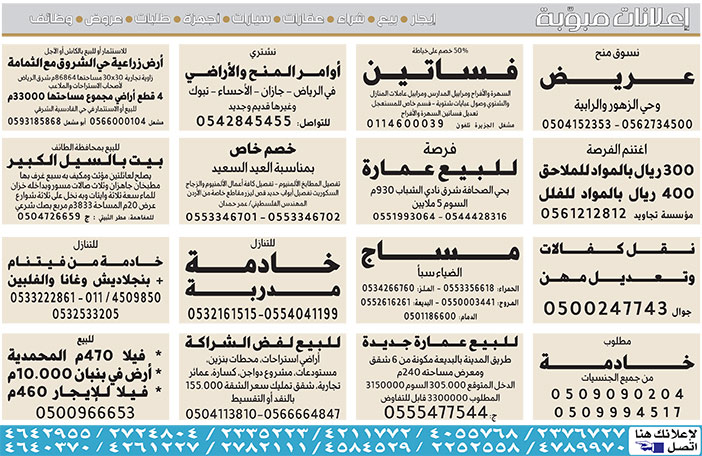Click the phone number 0509994517
The height and width of the screenshot is (456, 702).
click(617, 412)
